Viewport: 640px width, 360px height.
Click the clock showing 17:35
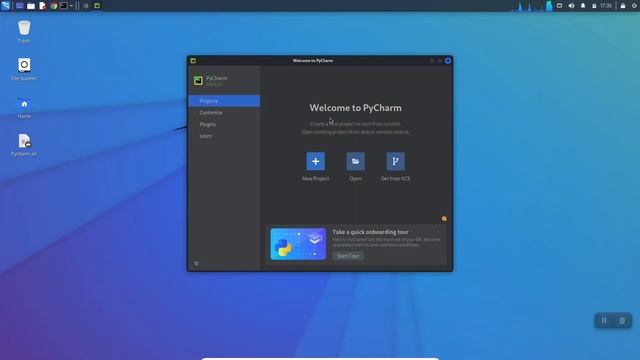(606, 6)
